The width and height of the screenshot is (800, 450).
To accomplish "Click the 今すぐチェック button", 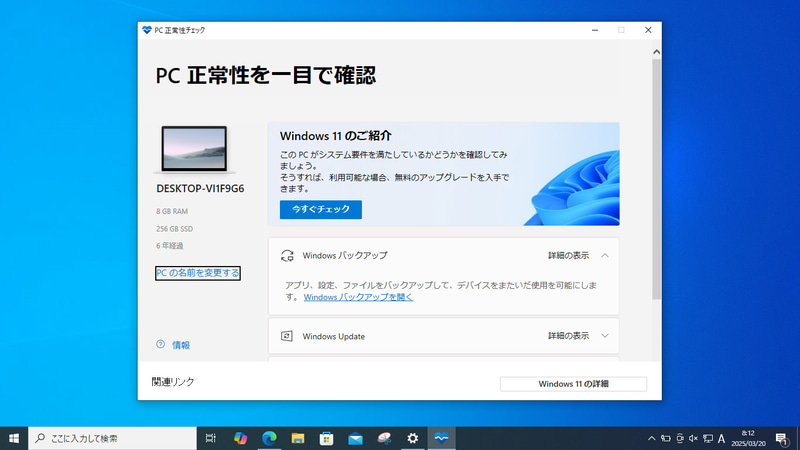I will coord(320,209).
